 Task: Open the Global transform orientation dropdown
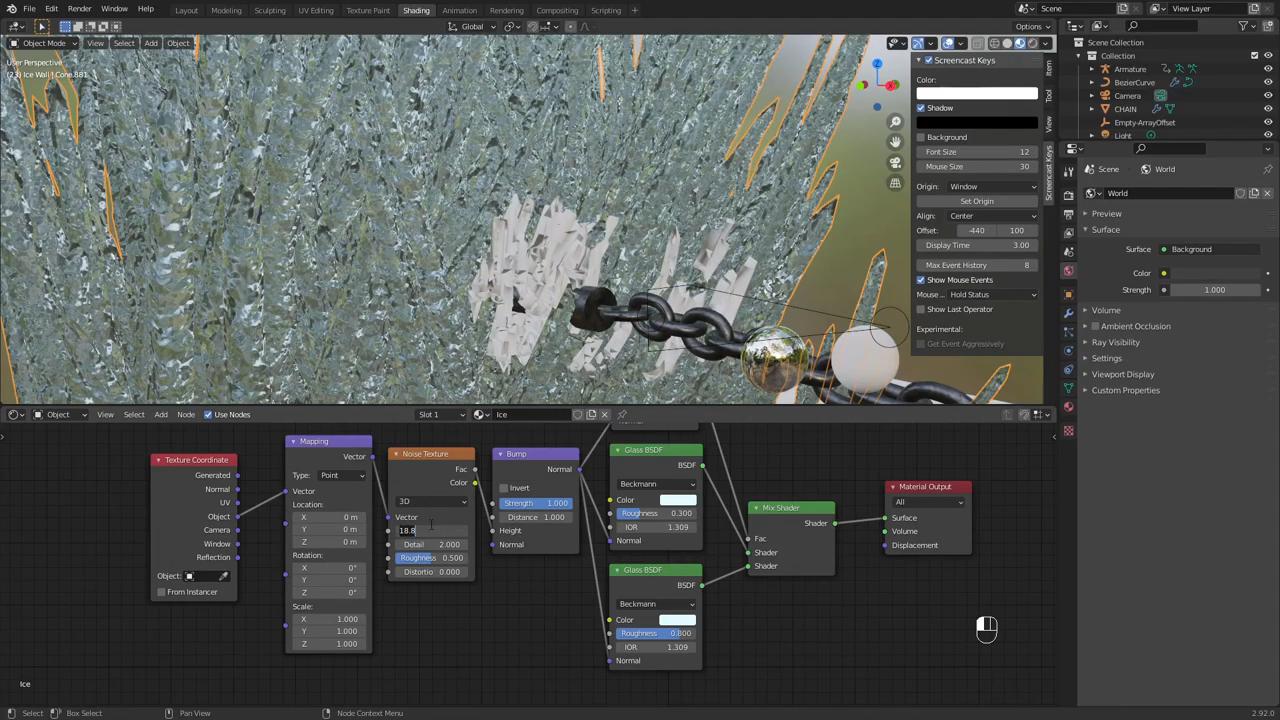(x=470, y=27)
